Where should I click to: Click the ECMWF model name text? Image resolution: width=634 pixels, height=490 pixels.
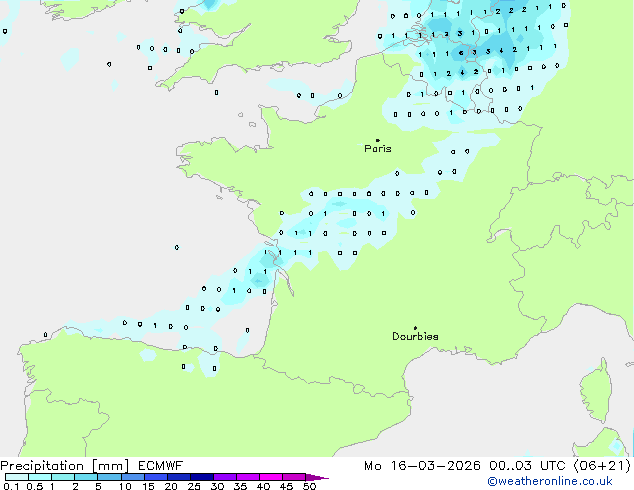161,466
